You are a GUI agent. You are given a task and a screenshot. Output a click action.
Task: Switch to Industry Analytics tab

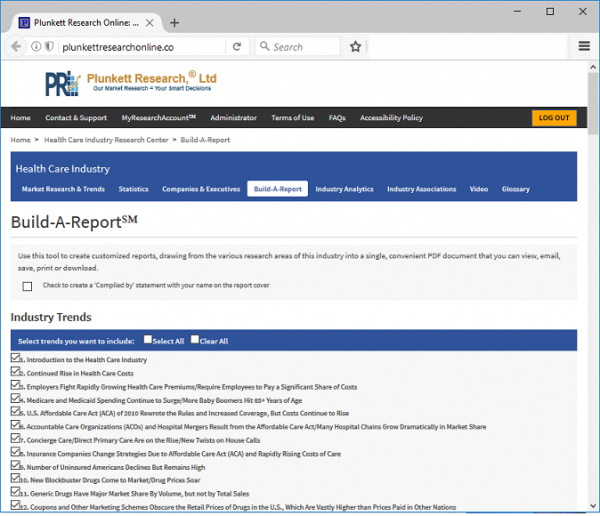click(x=344, y=189)
